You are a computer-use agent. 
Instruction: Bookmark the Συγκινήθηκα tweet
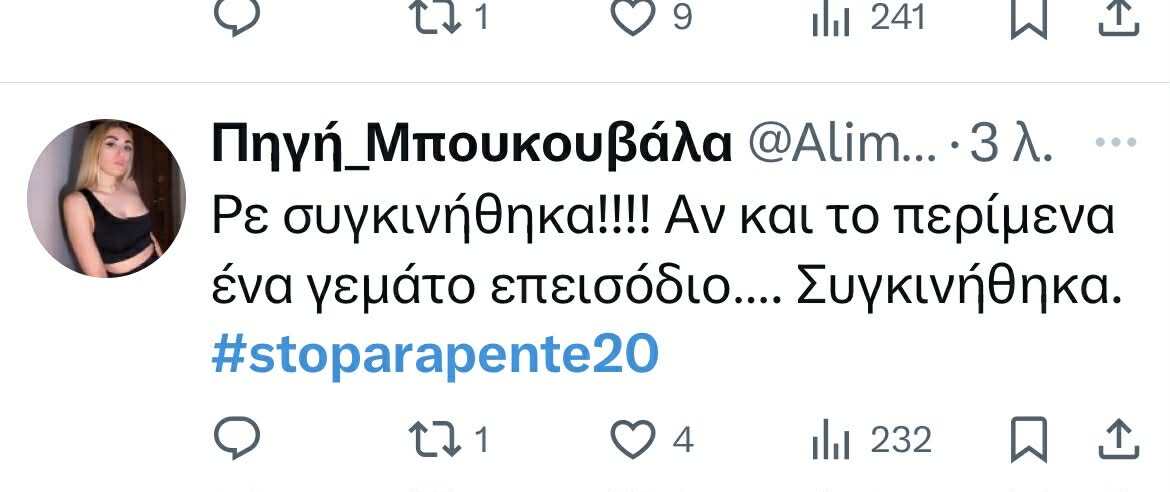pyautogui.click(x=1029, y=439)
